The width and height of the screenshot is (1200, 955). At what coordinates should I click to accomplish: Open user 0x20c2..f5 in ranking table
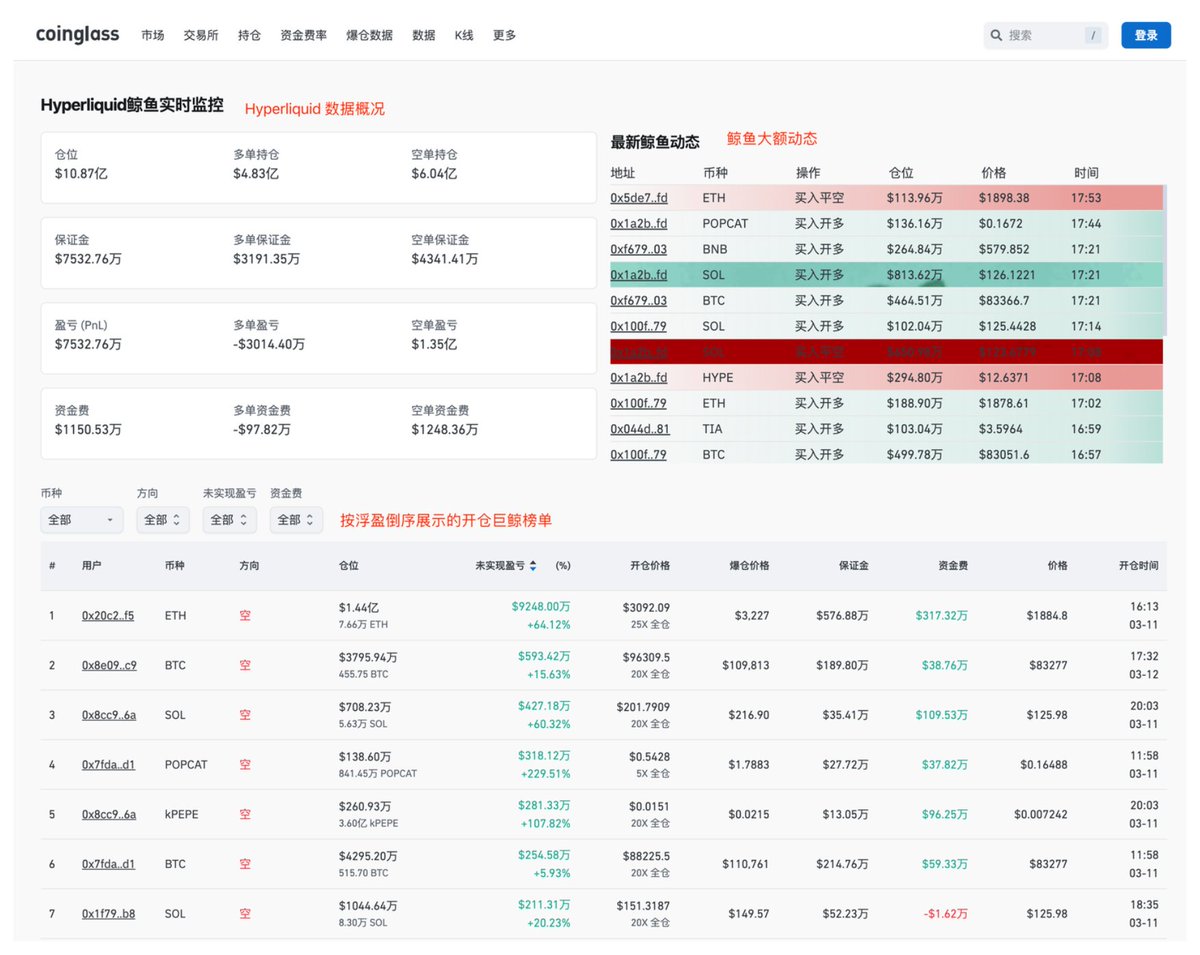pos(108,616)
